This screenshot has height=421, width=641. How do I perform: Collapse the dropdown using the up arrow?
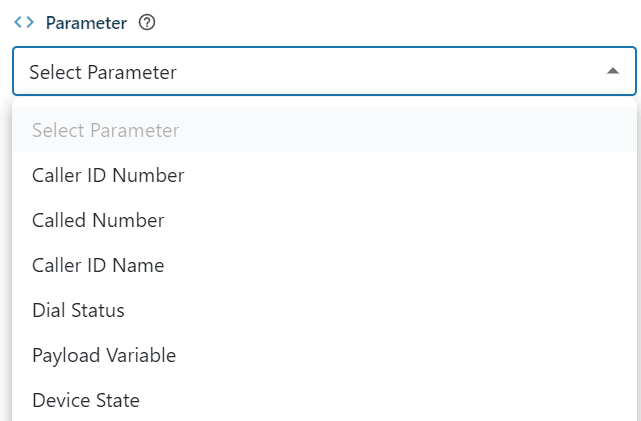point(613,72)
